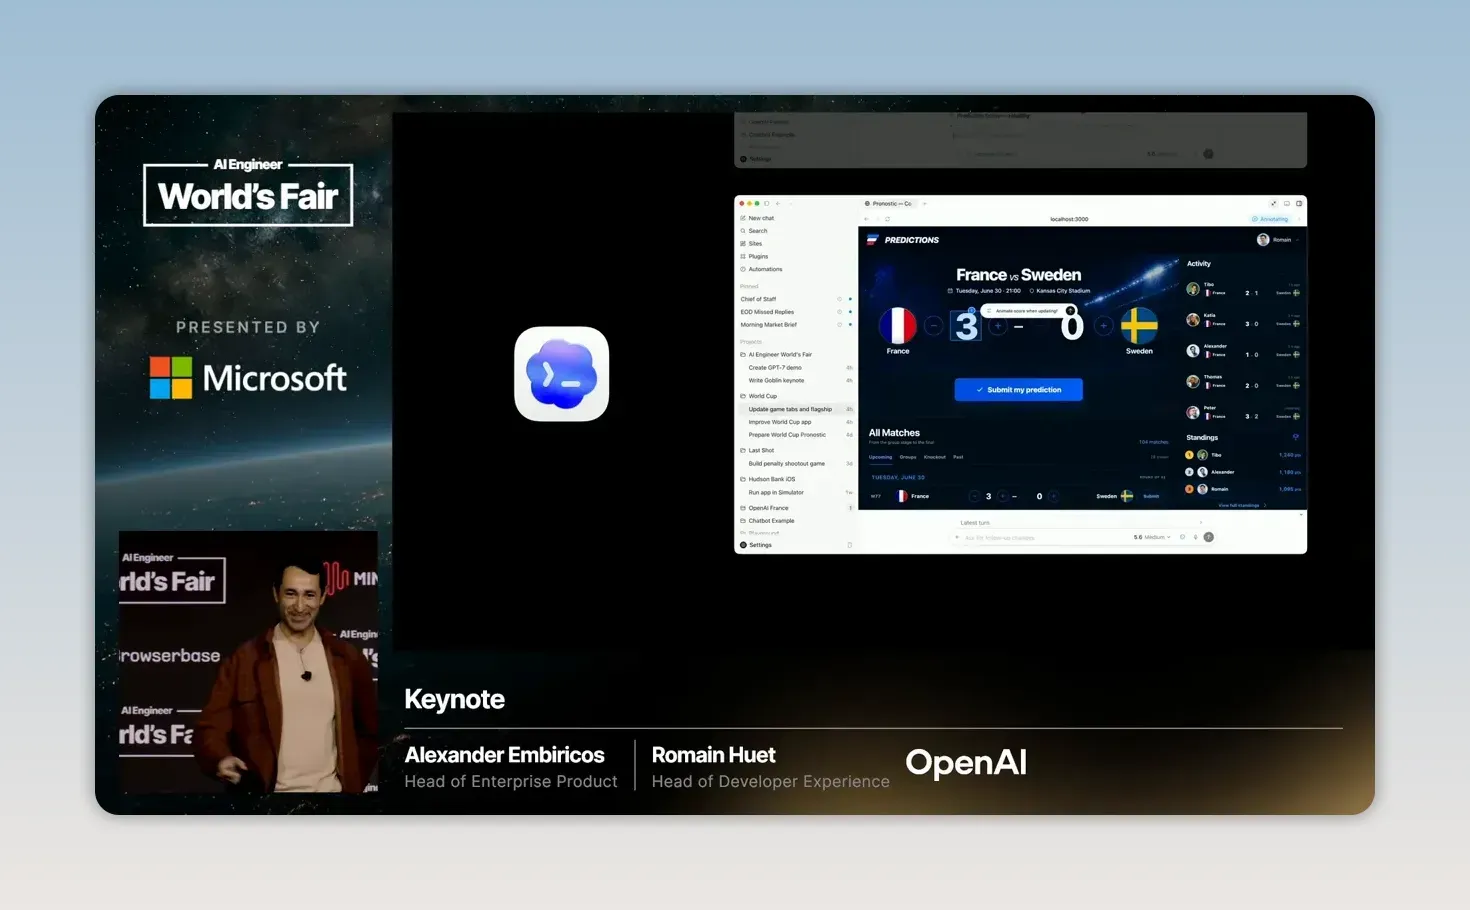Switch to the Knockout tab

935,457
